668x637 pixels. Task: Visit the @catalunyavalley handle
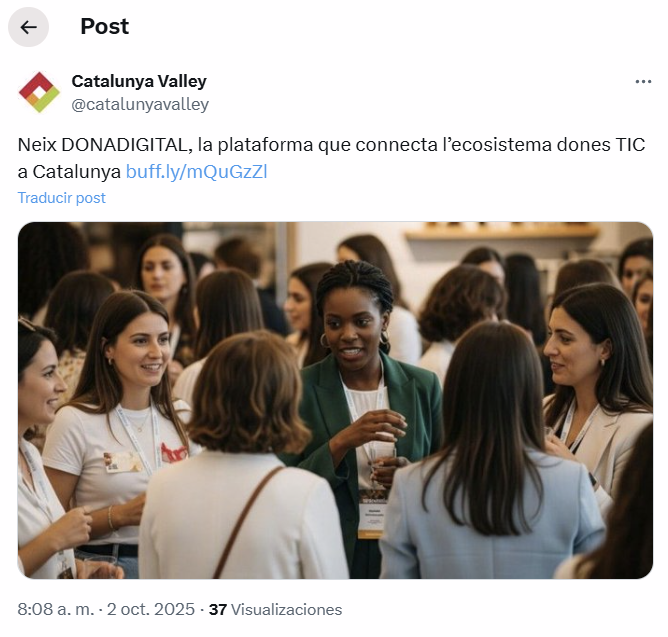click(x=140, y=104)
